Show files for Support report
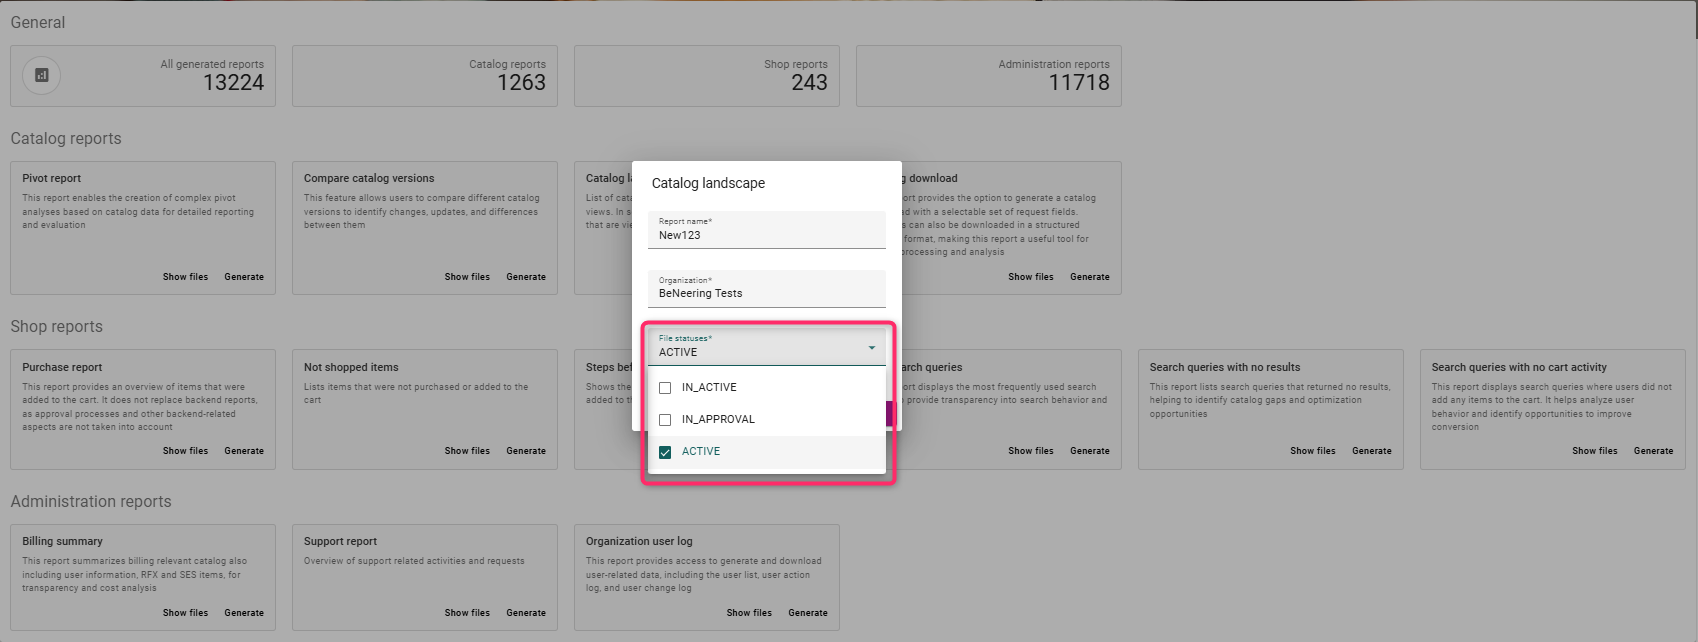Image resolution: width=1698 pixels, height=642 pixels. coord(467,613)
